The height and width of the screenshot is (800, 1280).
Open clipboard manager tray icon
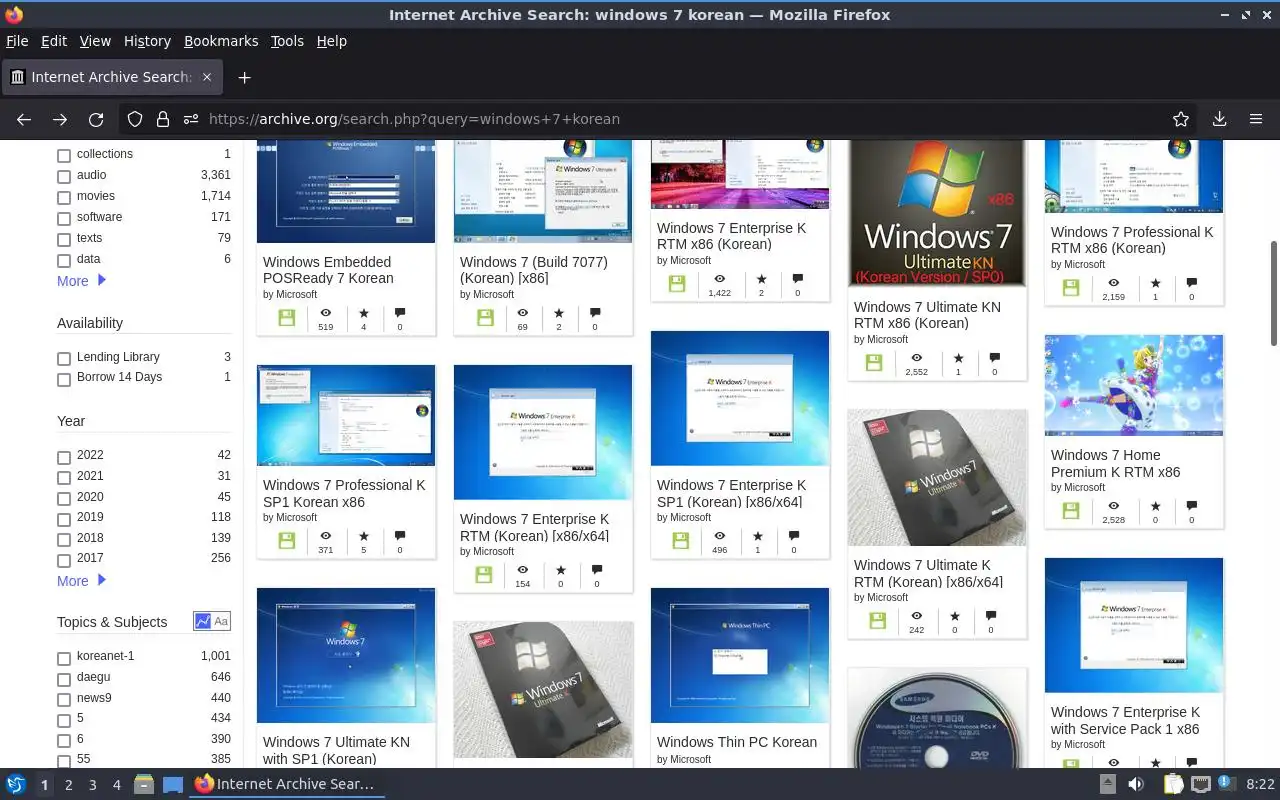pyautogui.click(x=1174, y=784)
